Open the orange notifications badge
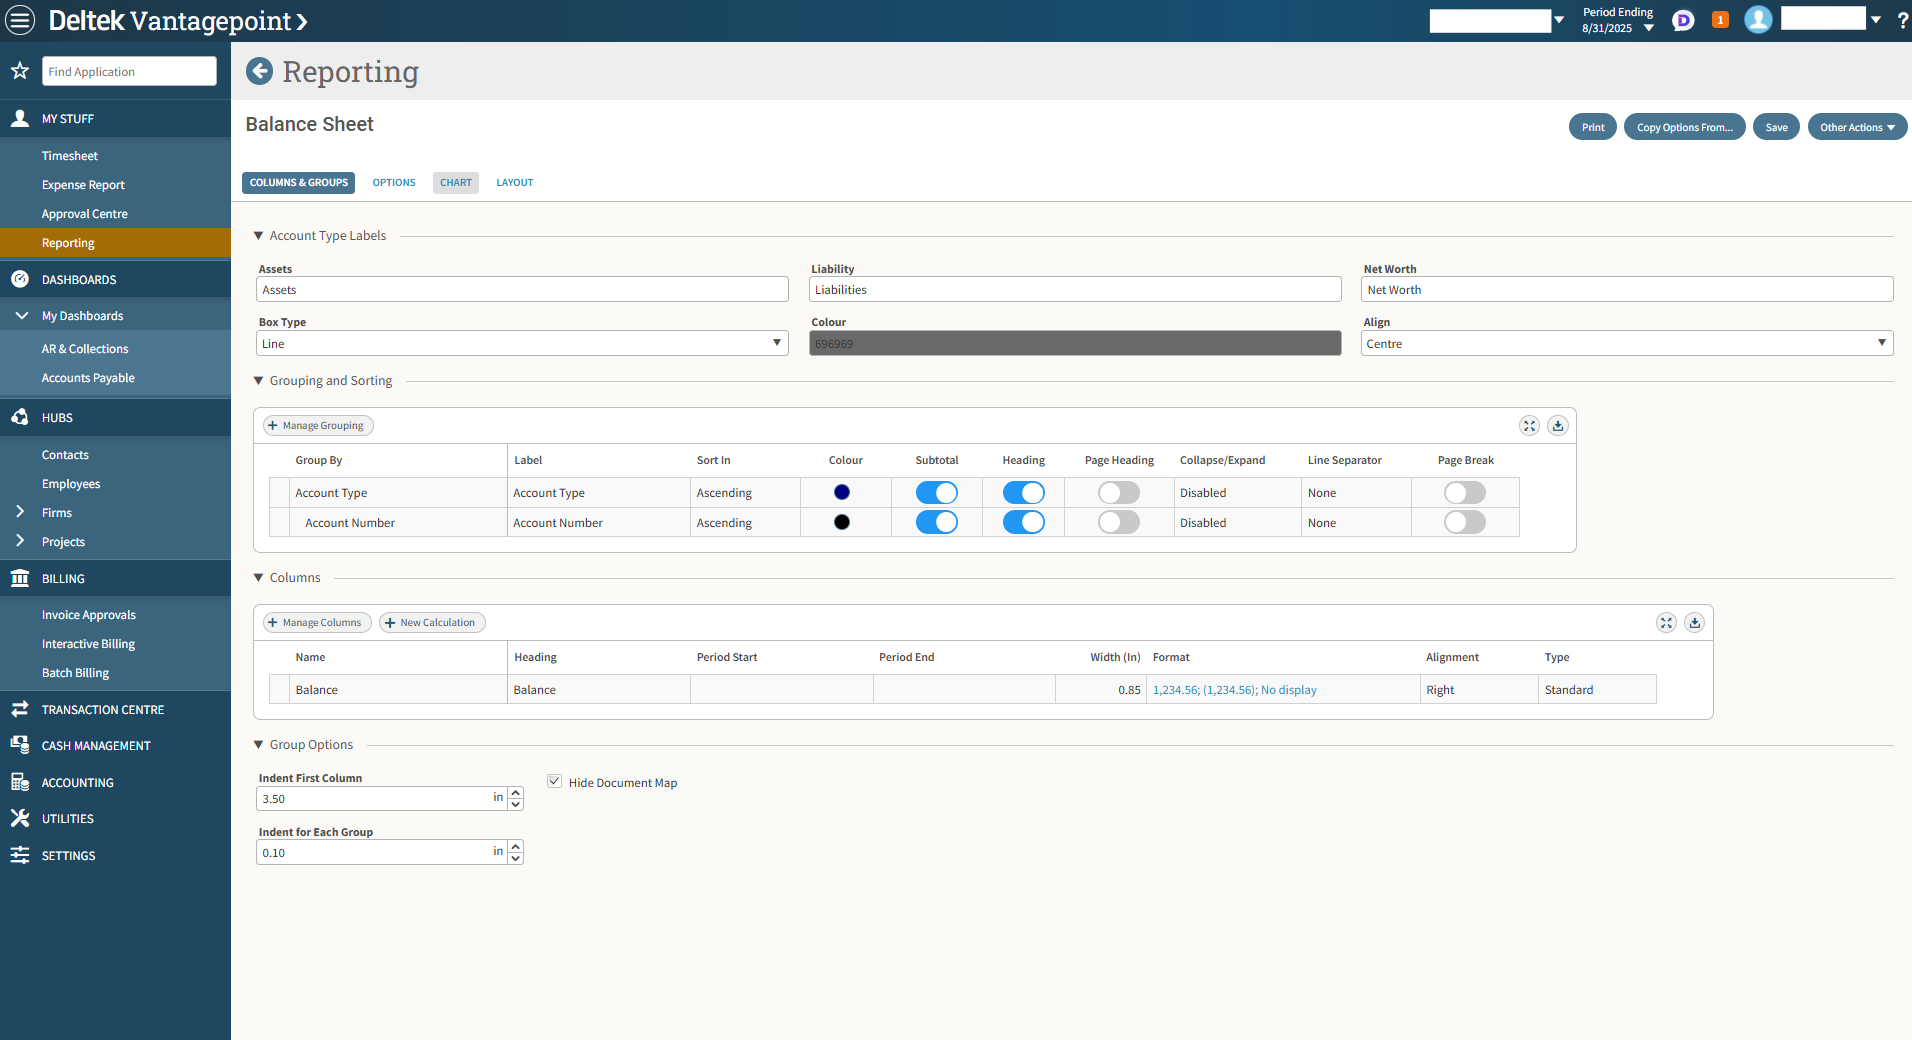 [1720, 20]
